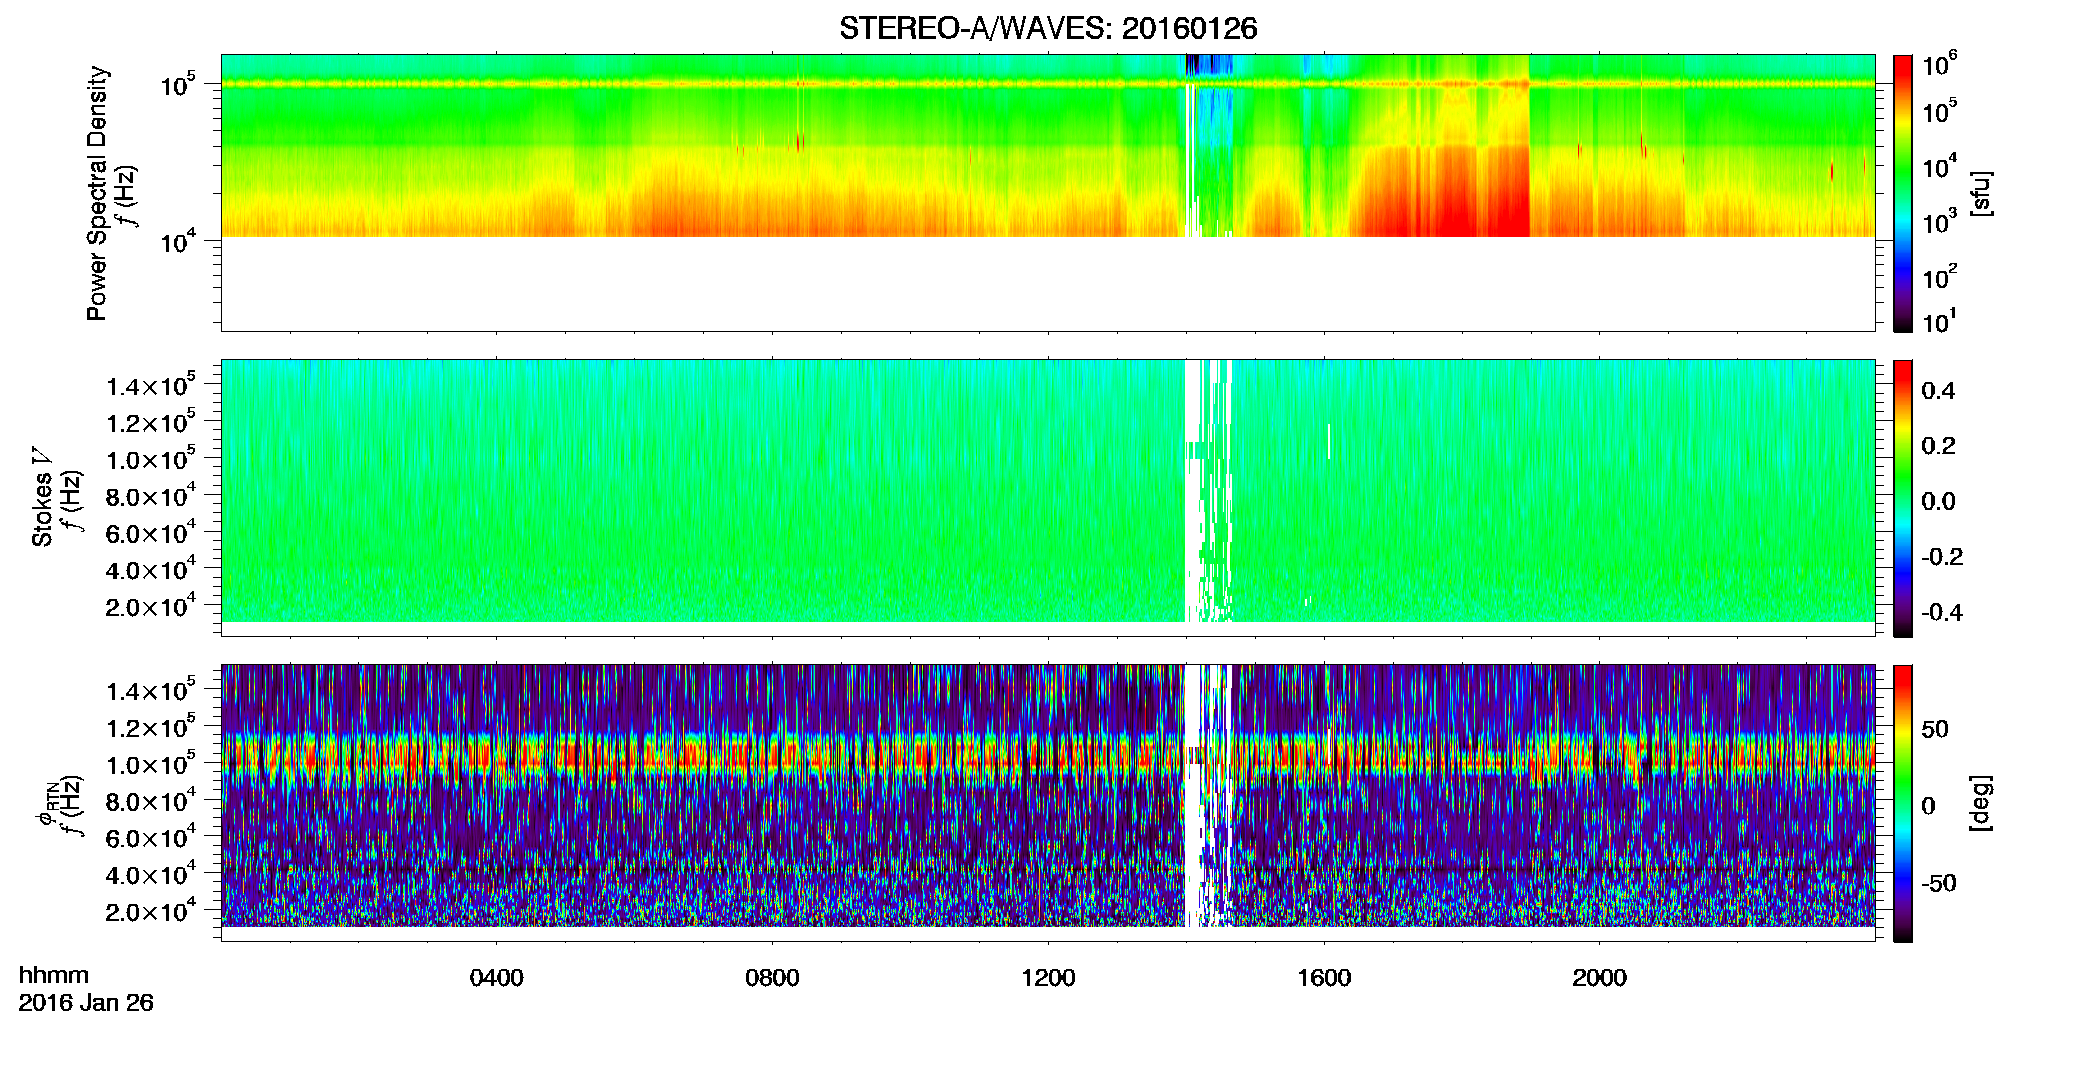This screenshot has width=2096, height=1080.
Task: Click the power spectral density colorbar
Action: (1902, 193)
